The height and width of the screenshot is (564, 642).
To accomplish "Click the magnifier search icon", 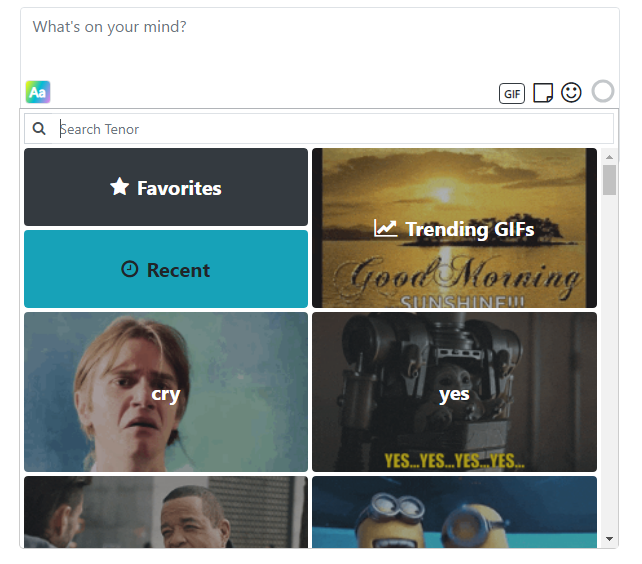I will tap(39, 129).
